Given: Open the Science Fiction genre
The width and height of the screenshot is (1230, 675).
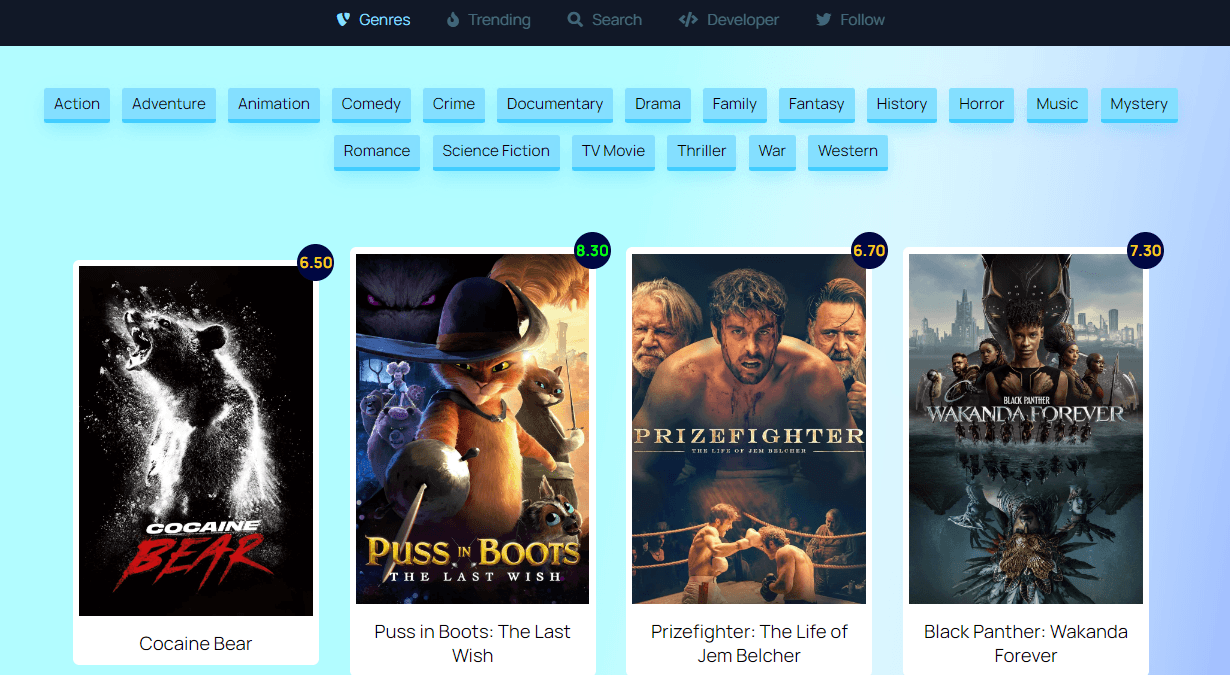Looking at the screenshot, I should coord(496,151).
